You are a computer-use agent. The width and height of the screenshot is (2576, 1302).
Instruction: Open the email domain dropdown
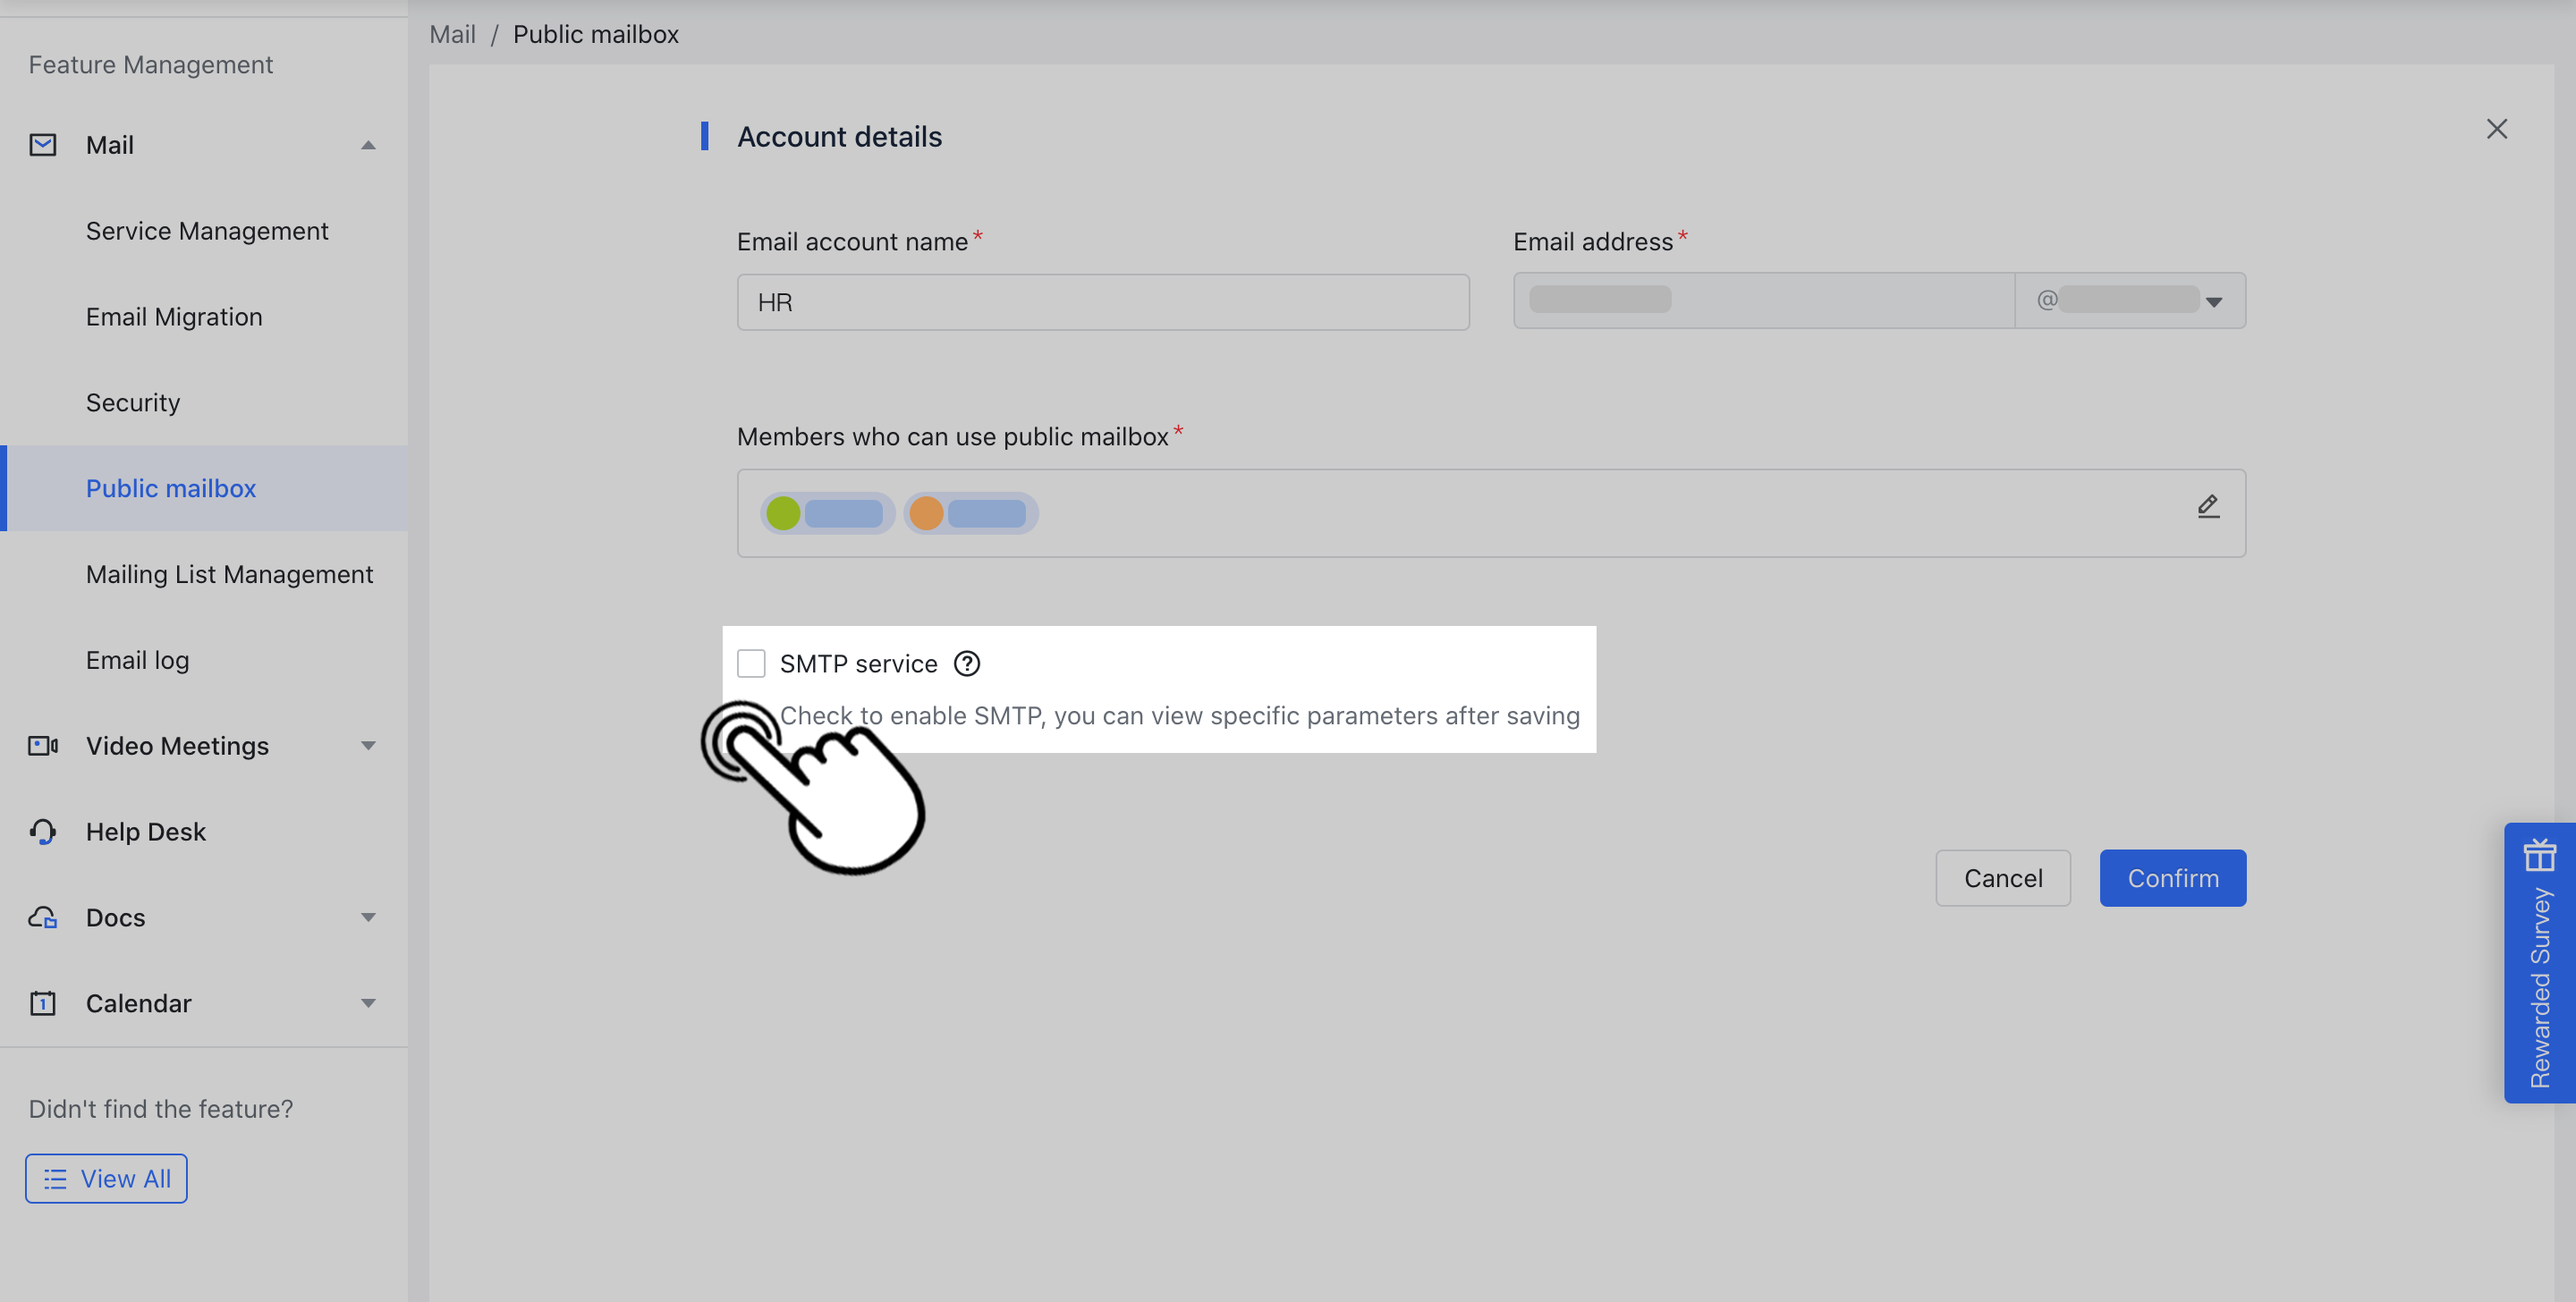pyautogui.click(x=2215, y=301)
